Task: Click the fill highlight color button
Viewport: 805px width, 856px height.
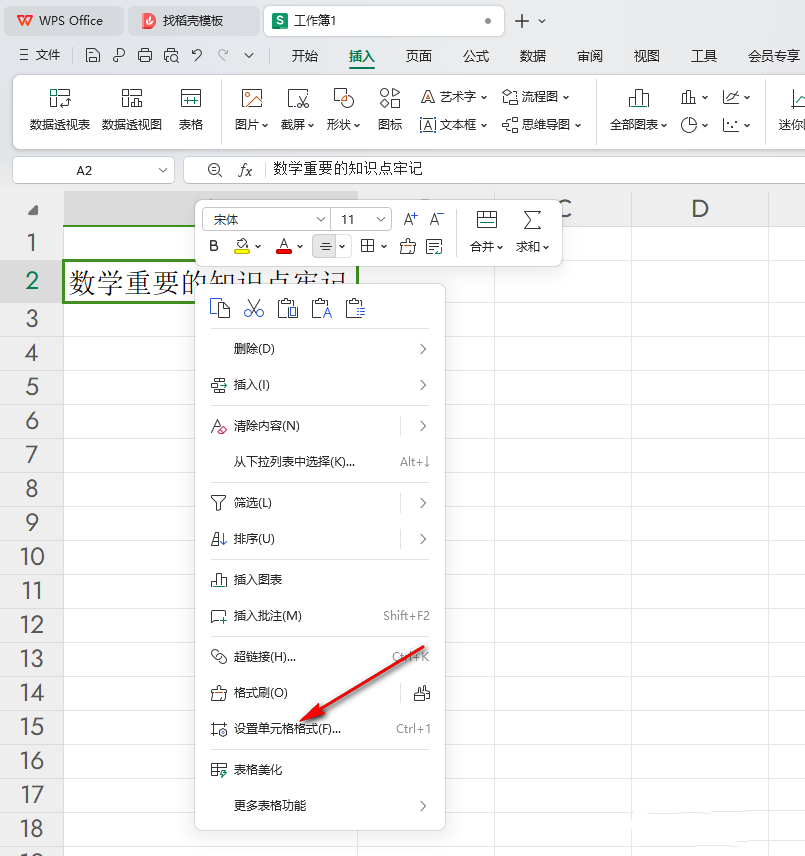Action: [x=242, y=247]
